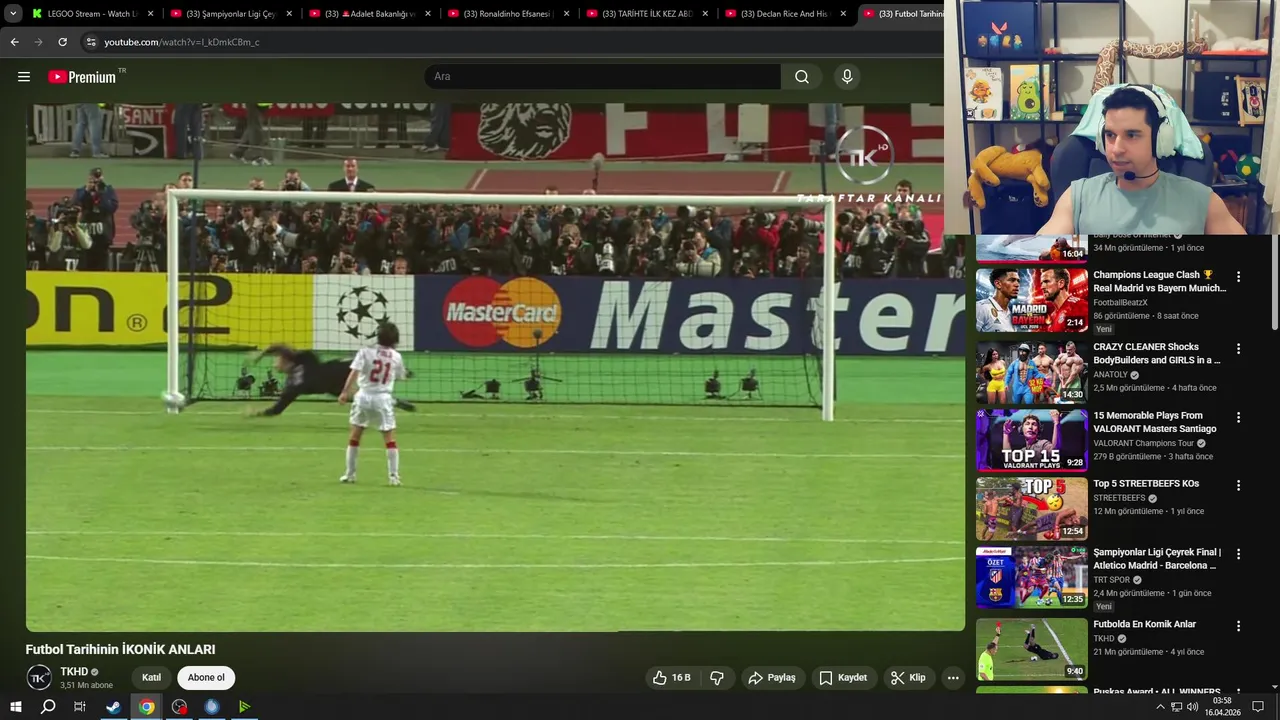Close the Ronaldinho Efsanesi tab

tap(567, 14)
